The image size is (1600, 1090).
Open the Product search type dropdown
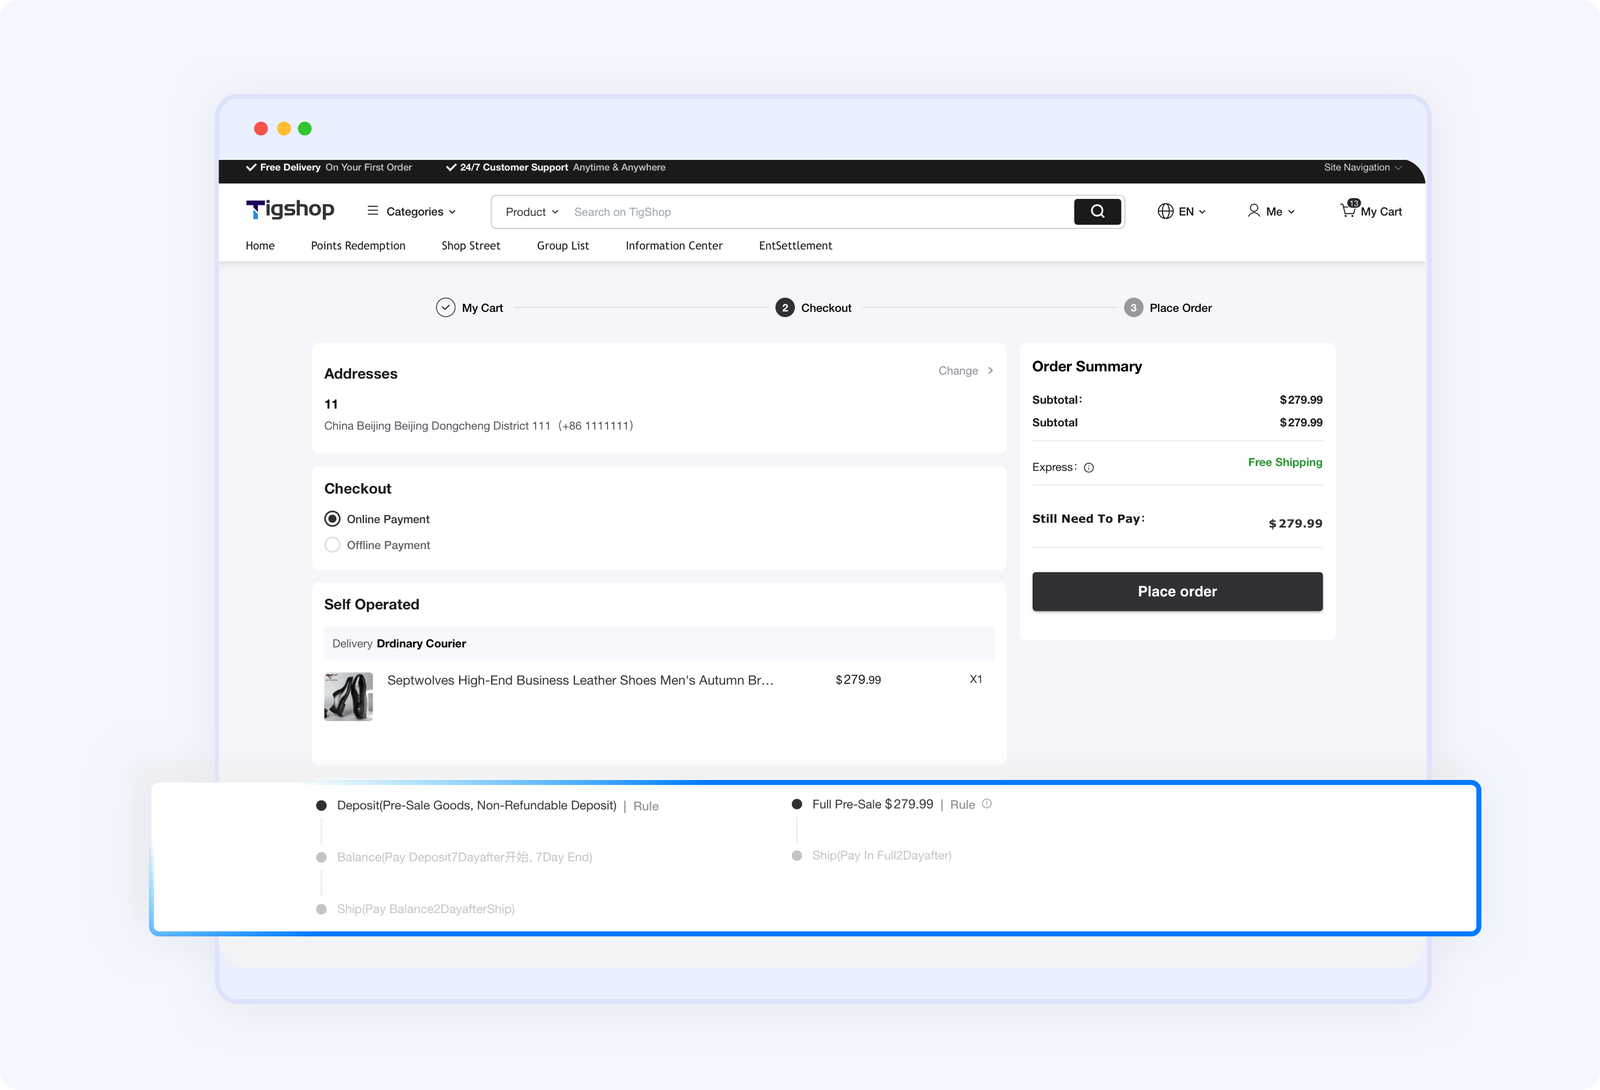tap(531, 212)
